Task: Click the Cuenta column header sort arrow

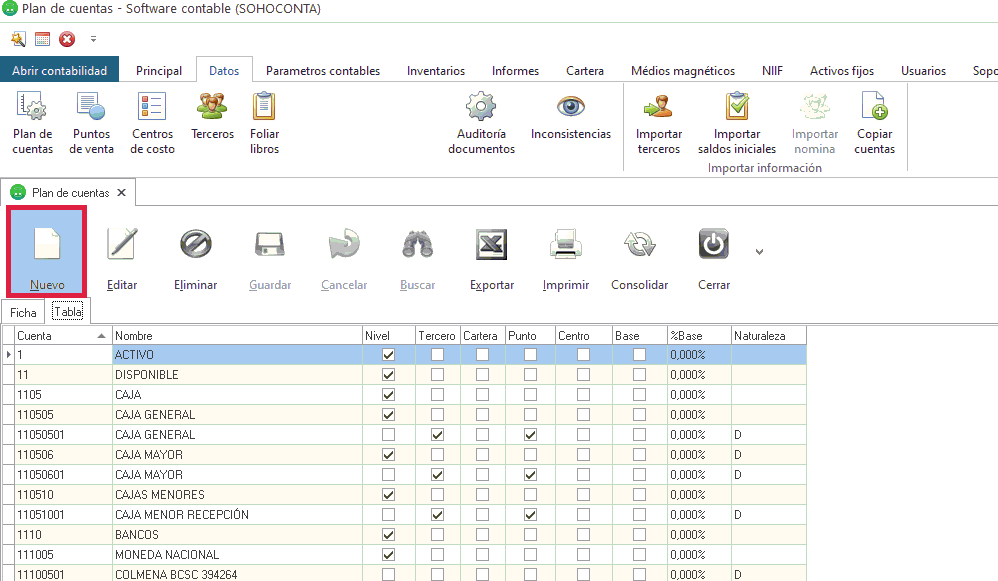Action: 101,336
